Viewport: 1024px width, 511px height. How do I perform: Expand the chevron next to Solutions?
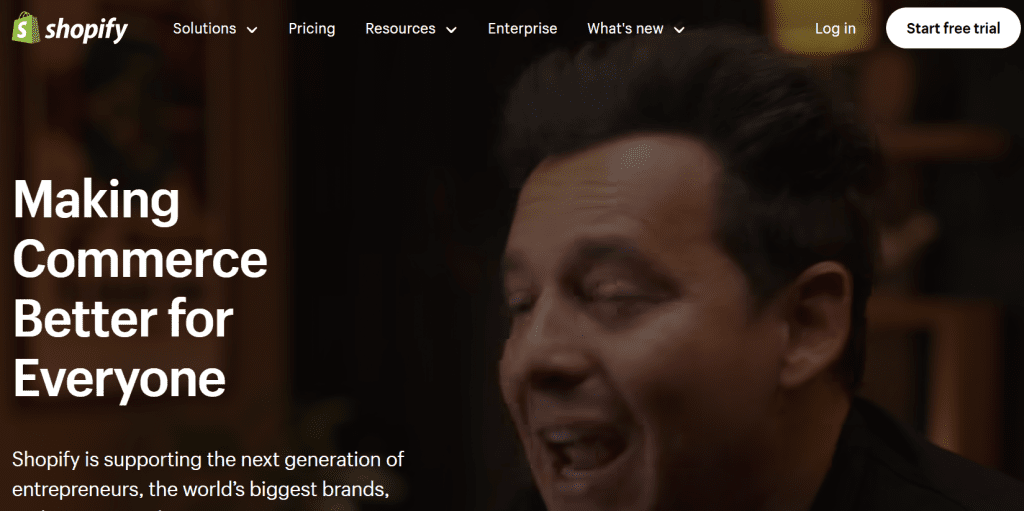click(251, 29)
